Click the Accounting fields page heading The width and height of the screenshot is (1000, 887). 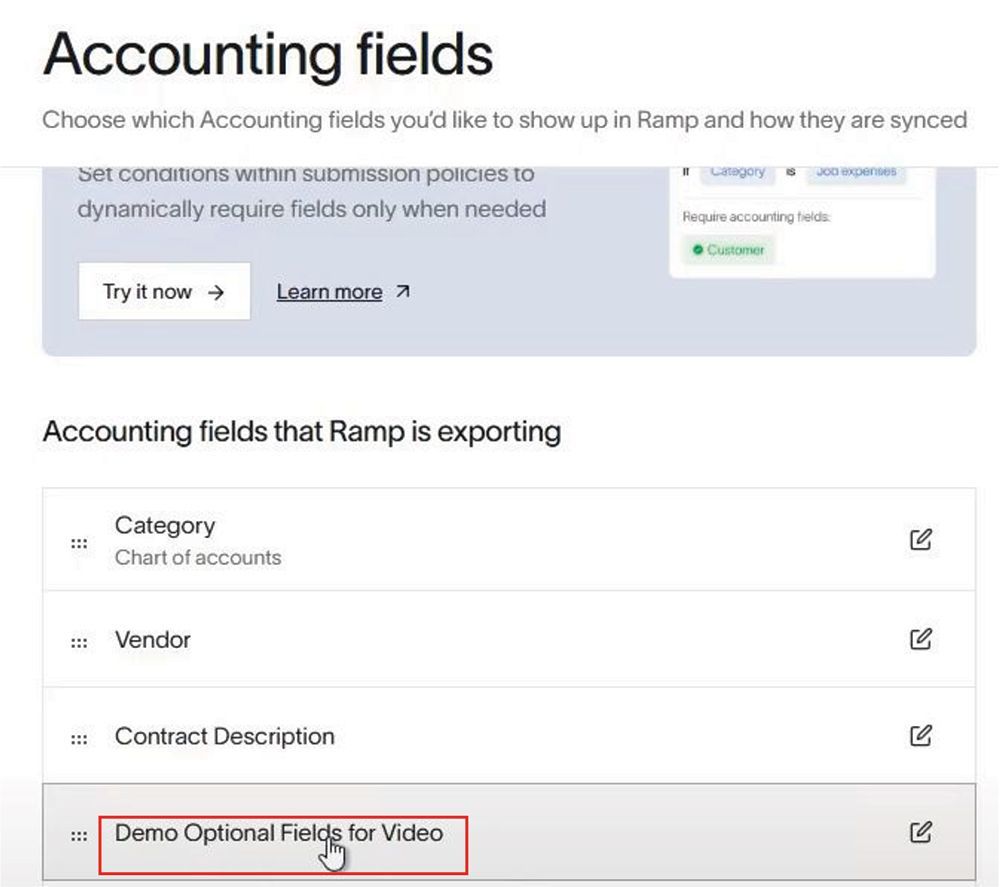[268, 55]
